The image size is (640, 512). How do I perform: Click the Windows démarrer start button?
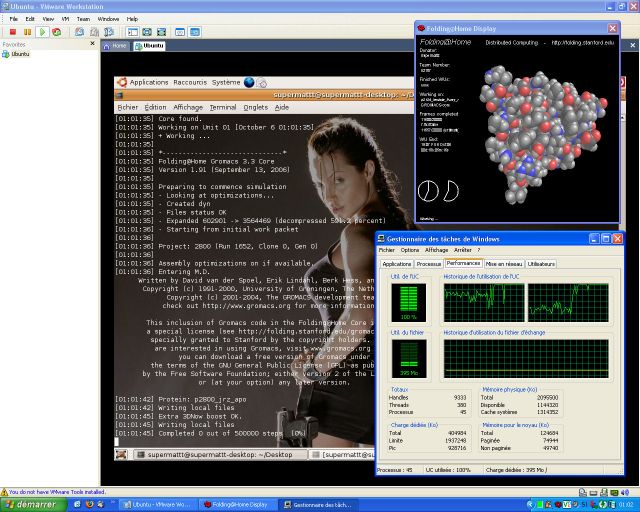[x=33, y=505]
